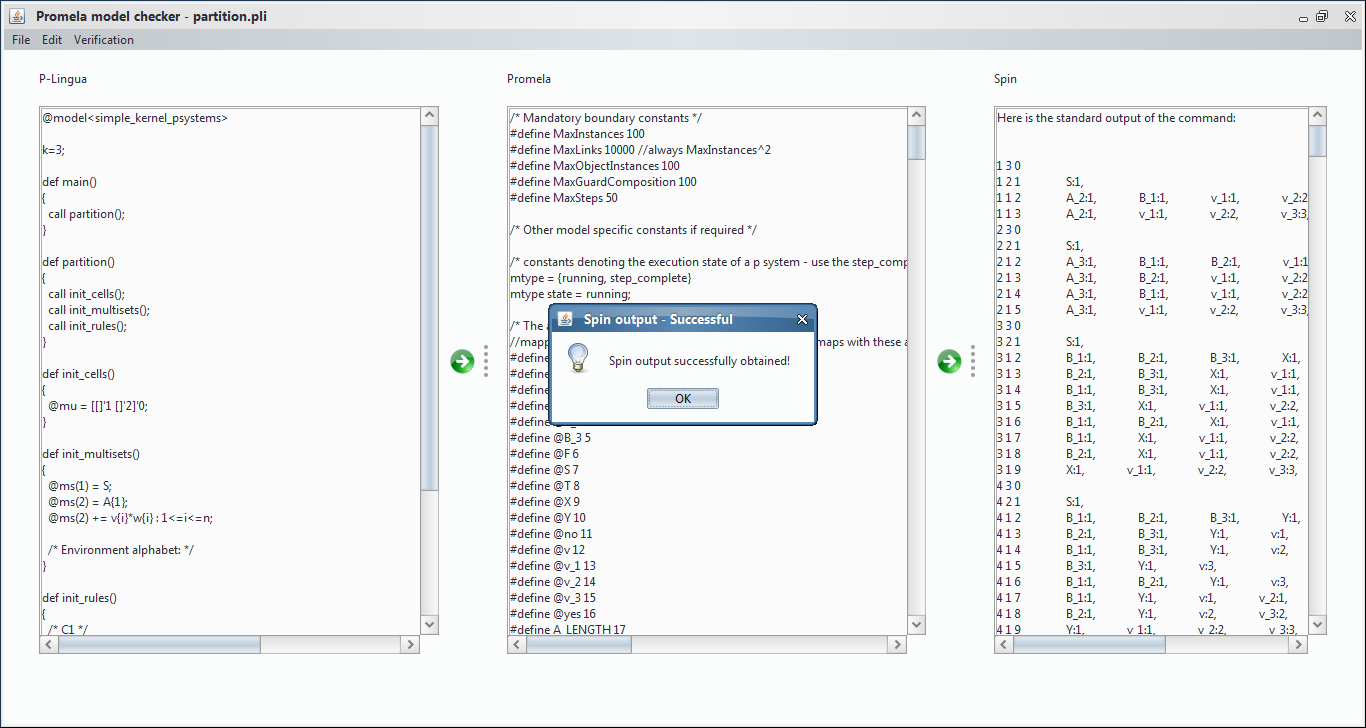The image size is (1366, 728).
Task: Open the Edit menu
Action: coord(52,40)
